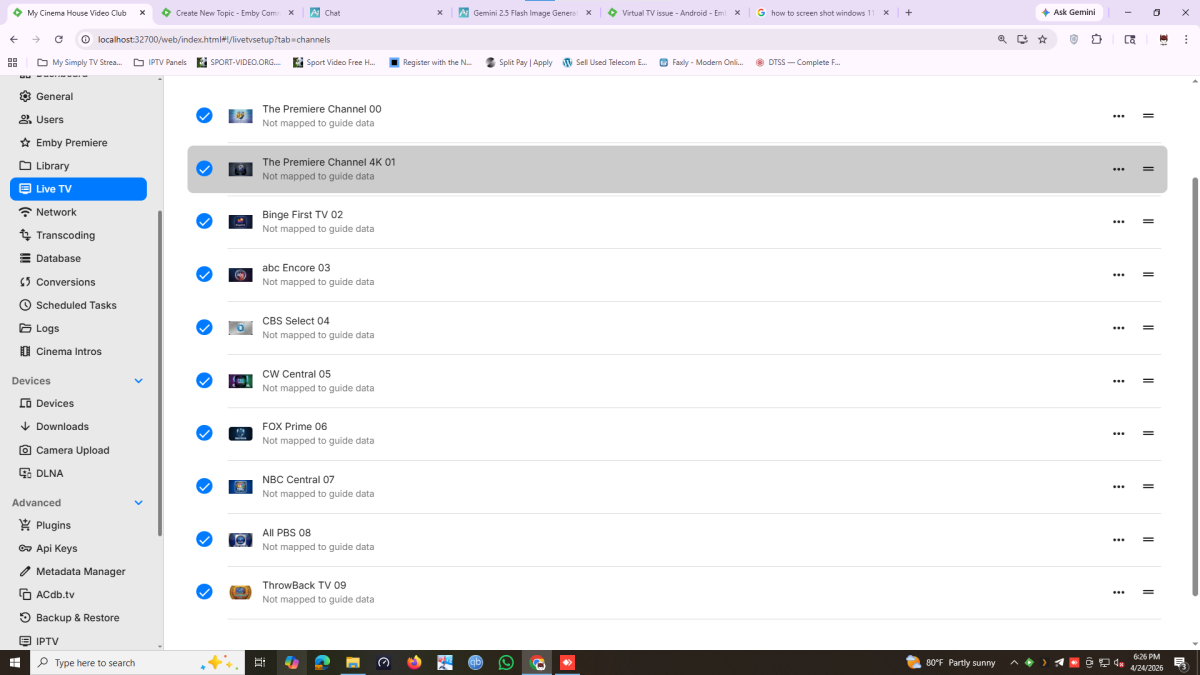1200x675 pixels.
Task: Open more options for CW Central 05
Action: click(x=1118, y=381)
